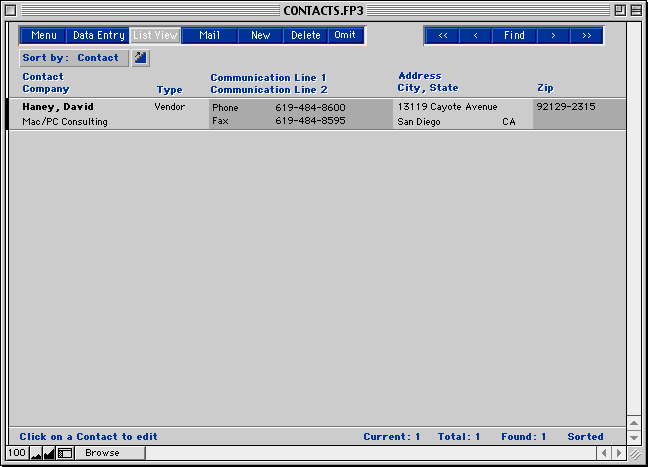Click the Zip column header

pos(545,88)
